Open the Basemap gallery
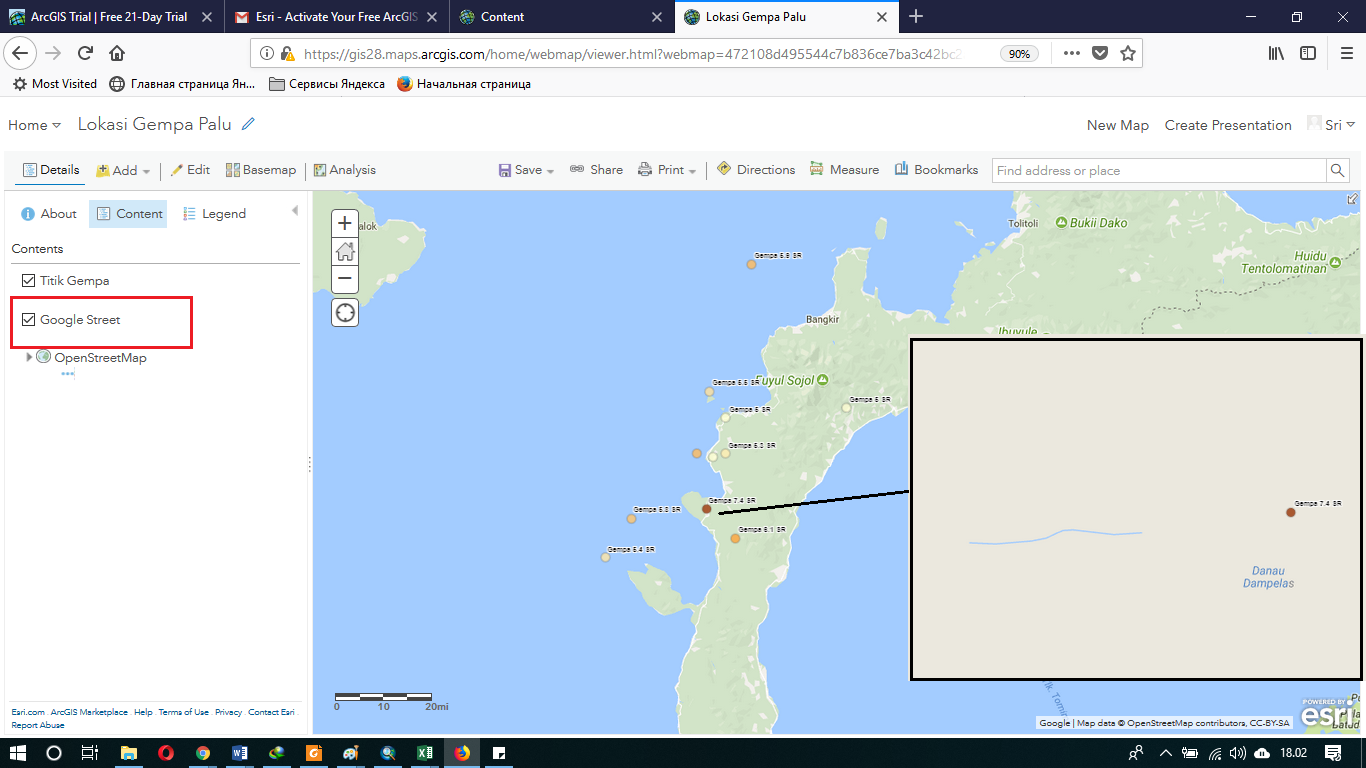The image size is (1366, 768). (261, 170)
